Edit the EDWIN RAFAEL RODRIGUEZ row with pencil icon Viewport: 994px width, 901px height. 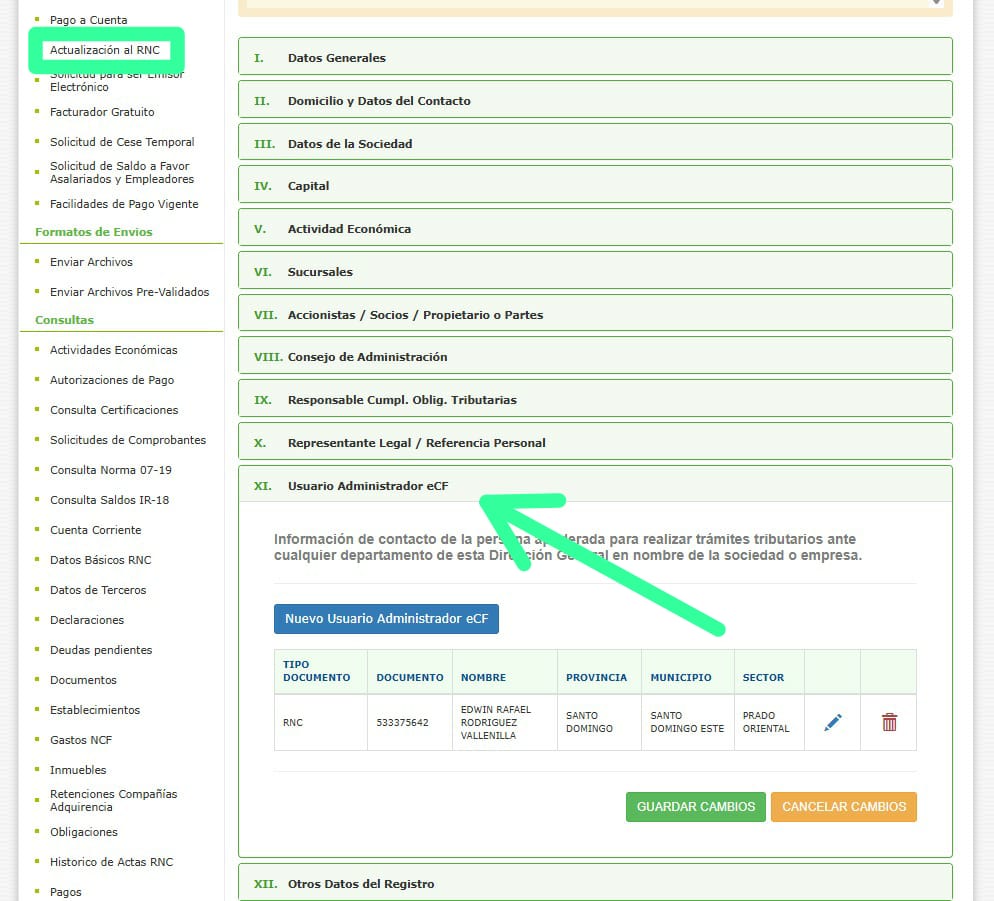832,722
